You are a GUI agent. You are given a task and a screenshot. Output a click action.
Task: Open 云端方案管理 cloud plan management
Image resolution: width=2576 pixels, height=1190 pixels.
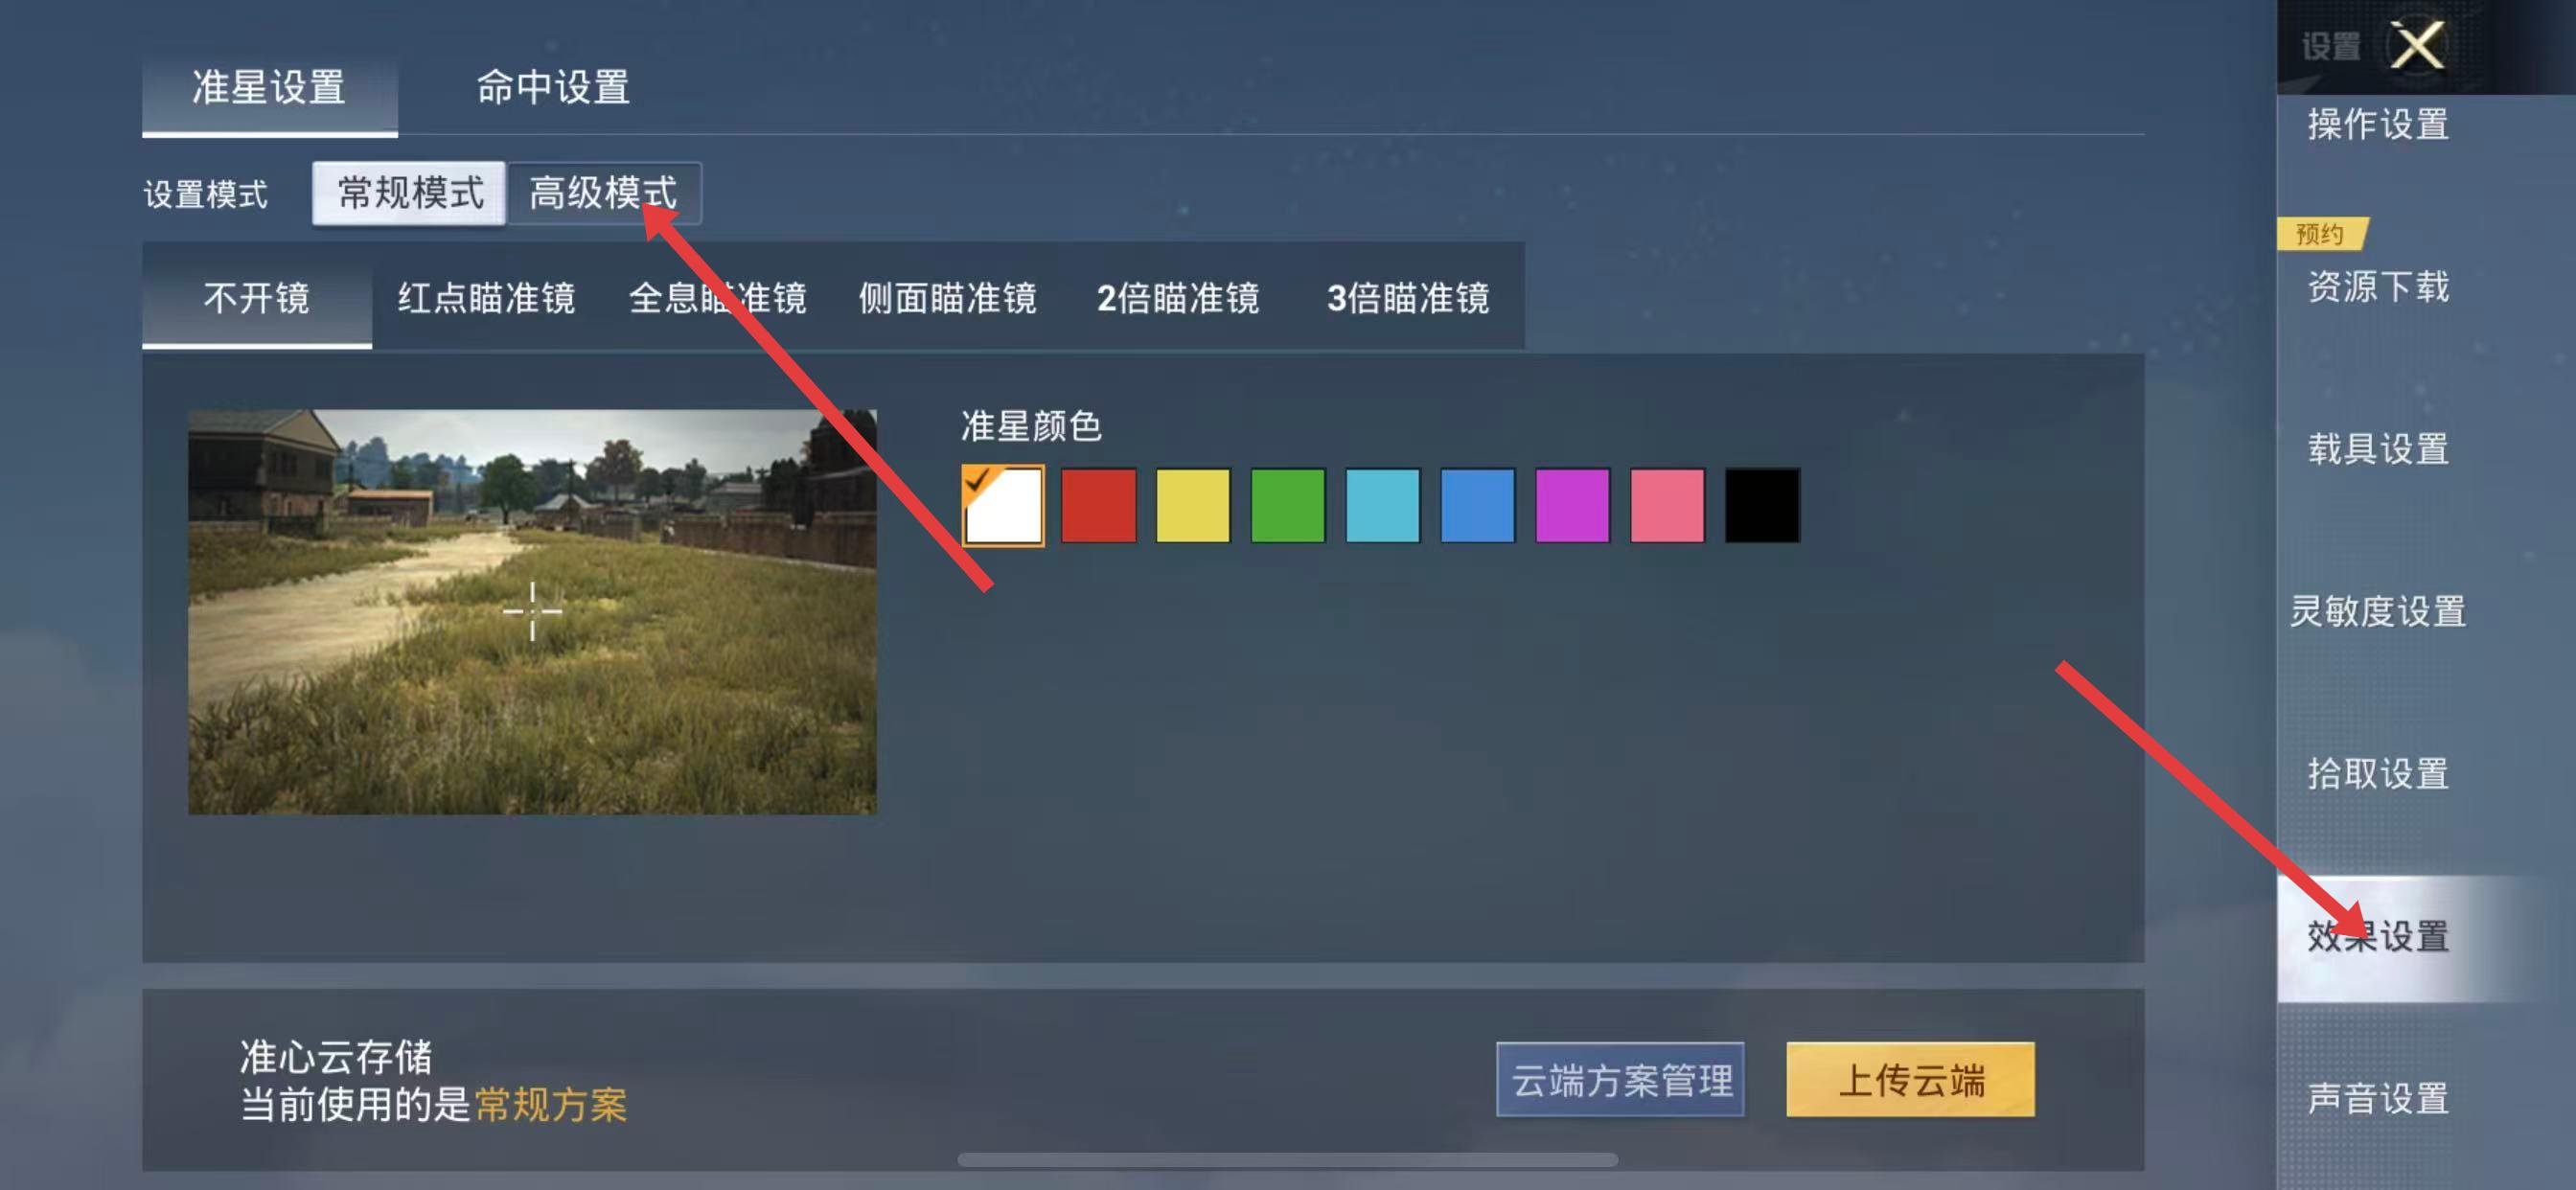pos(1620,1080)
